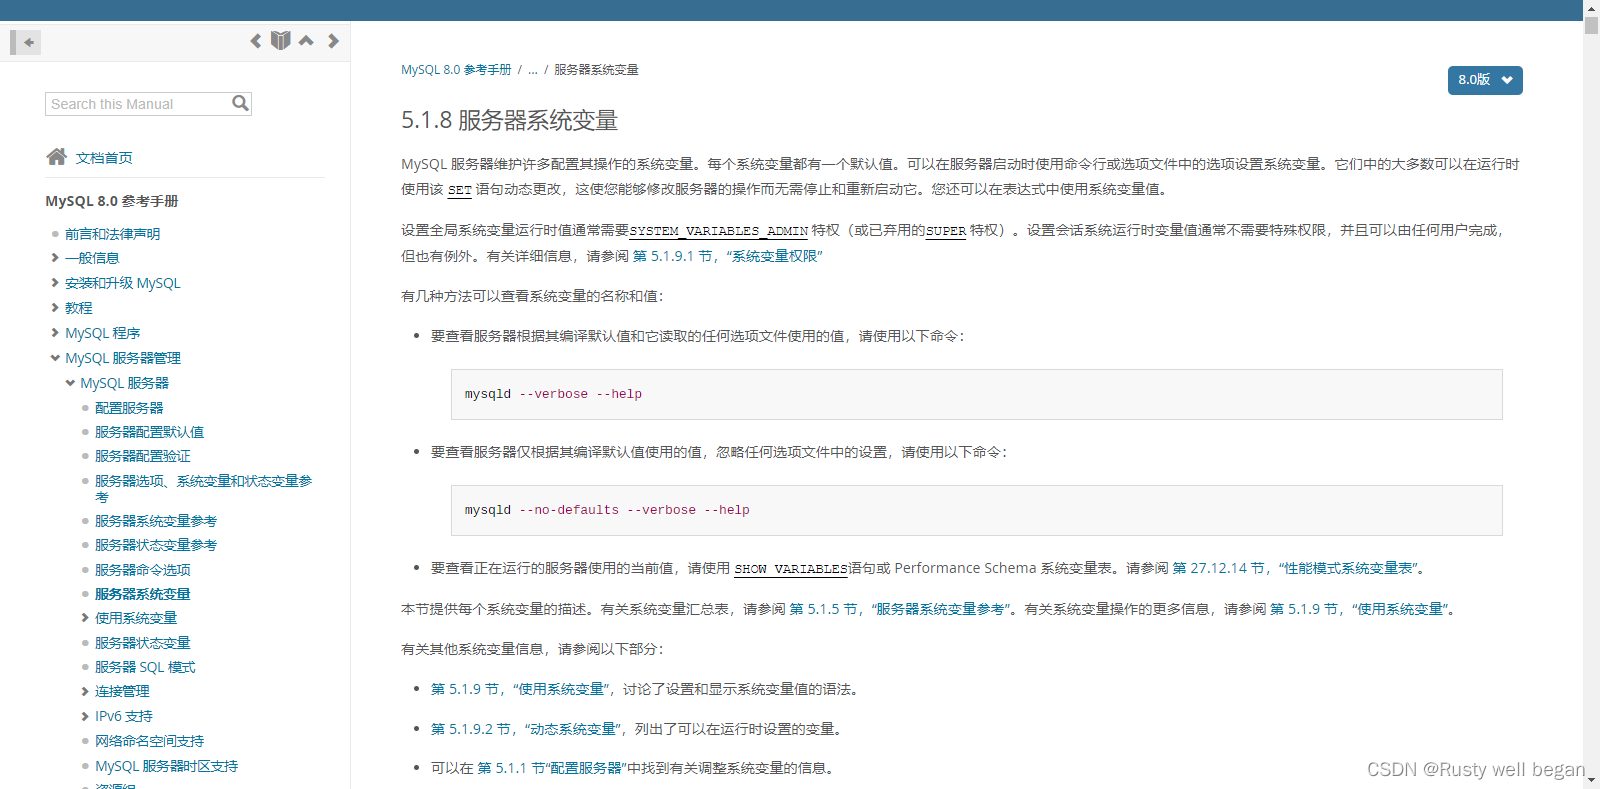Open the 8.0版 version dropdown
Screen dimensions: 1600x789
coord(1485,80)
